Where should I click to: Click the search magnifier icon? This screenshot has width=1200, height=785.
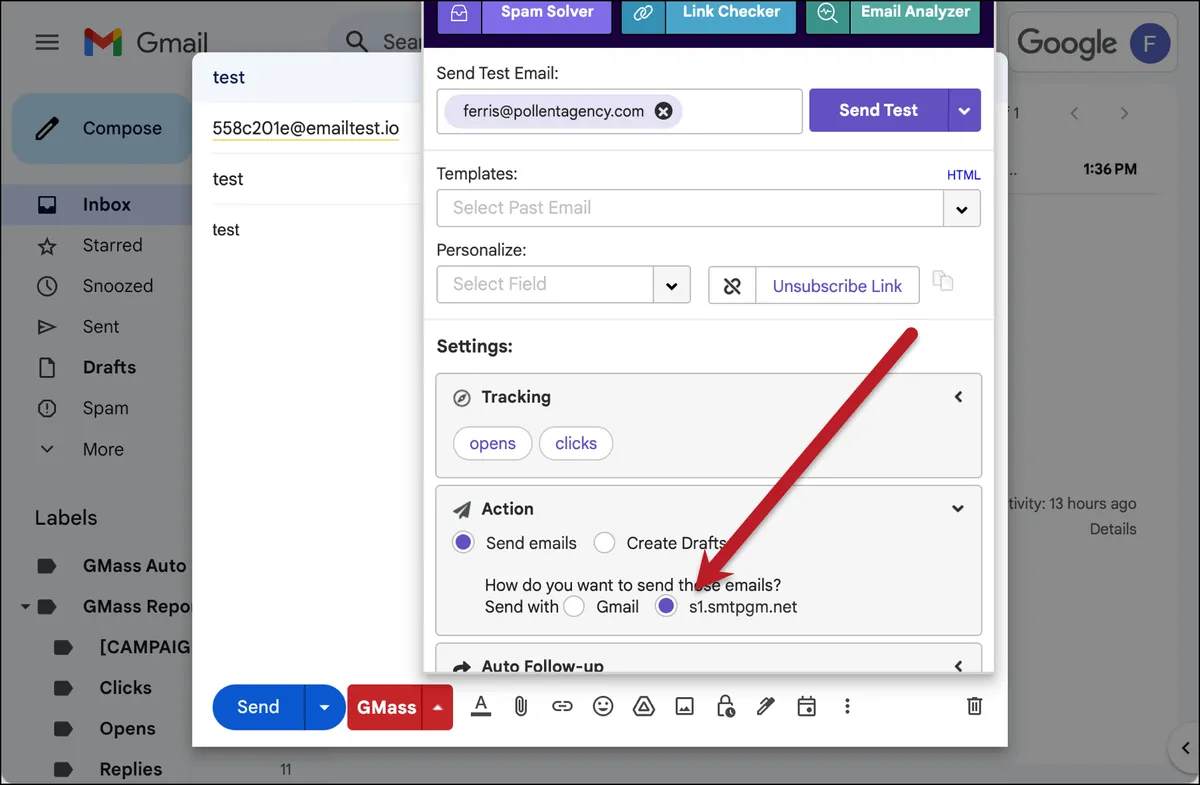coord(357,42)
